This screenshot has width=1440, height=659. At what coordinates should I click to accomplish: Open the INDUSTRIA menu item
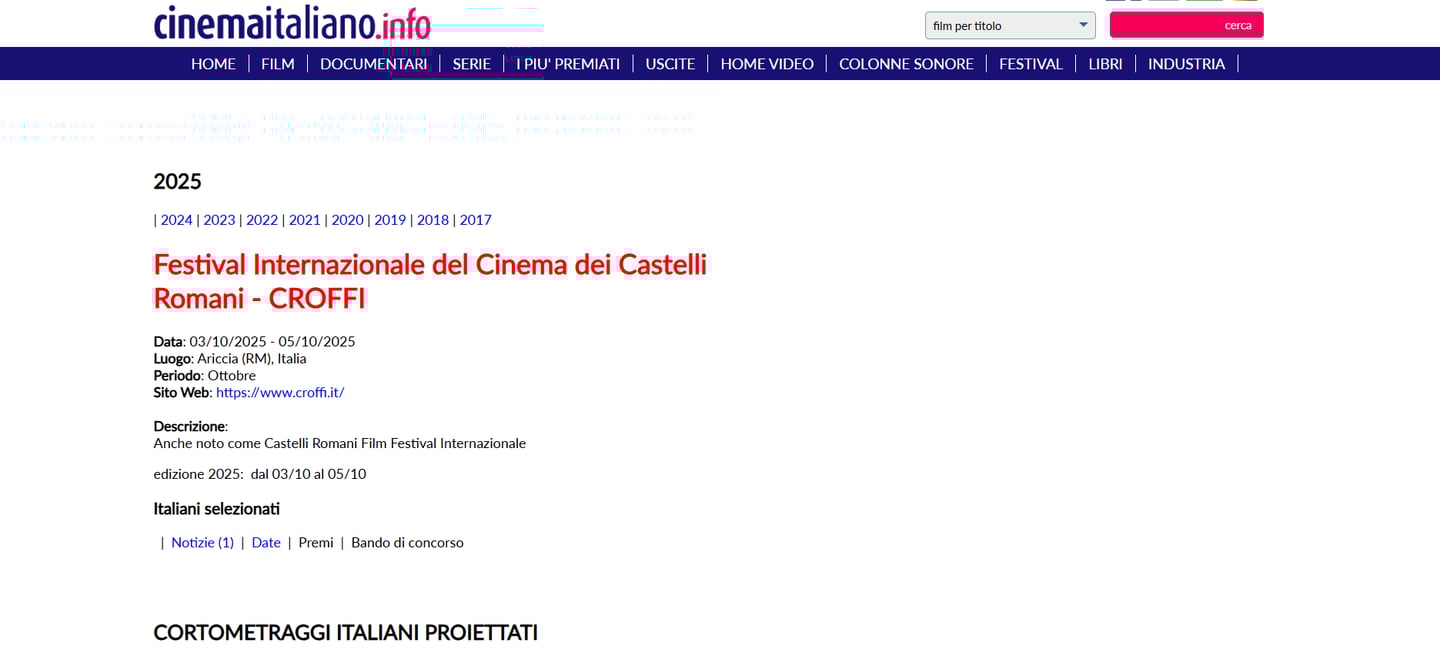1186,64
